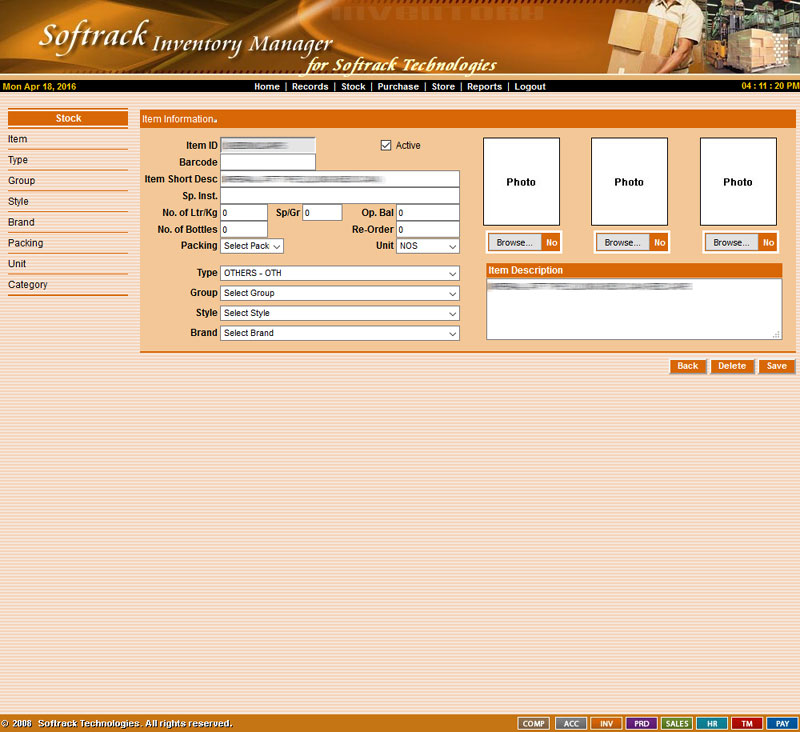Viewport: 800px width, 732px height.
Task: Uncheck the Active checkbox
Action: 386,146
